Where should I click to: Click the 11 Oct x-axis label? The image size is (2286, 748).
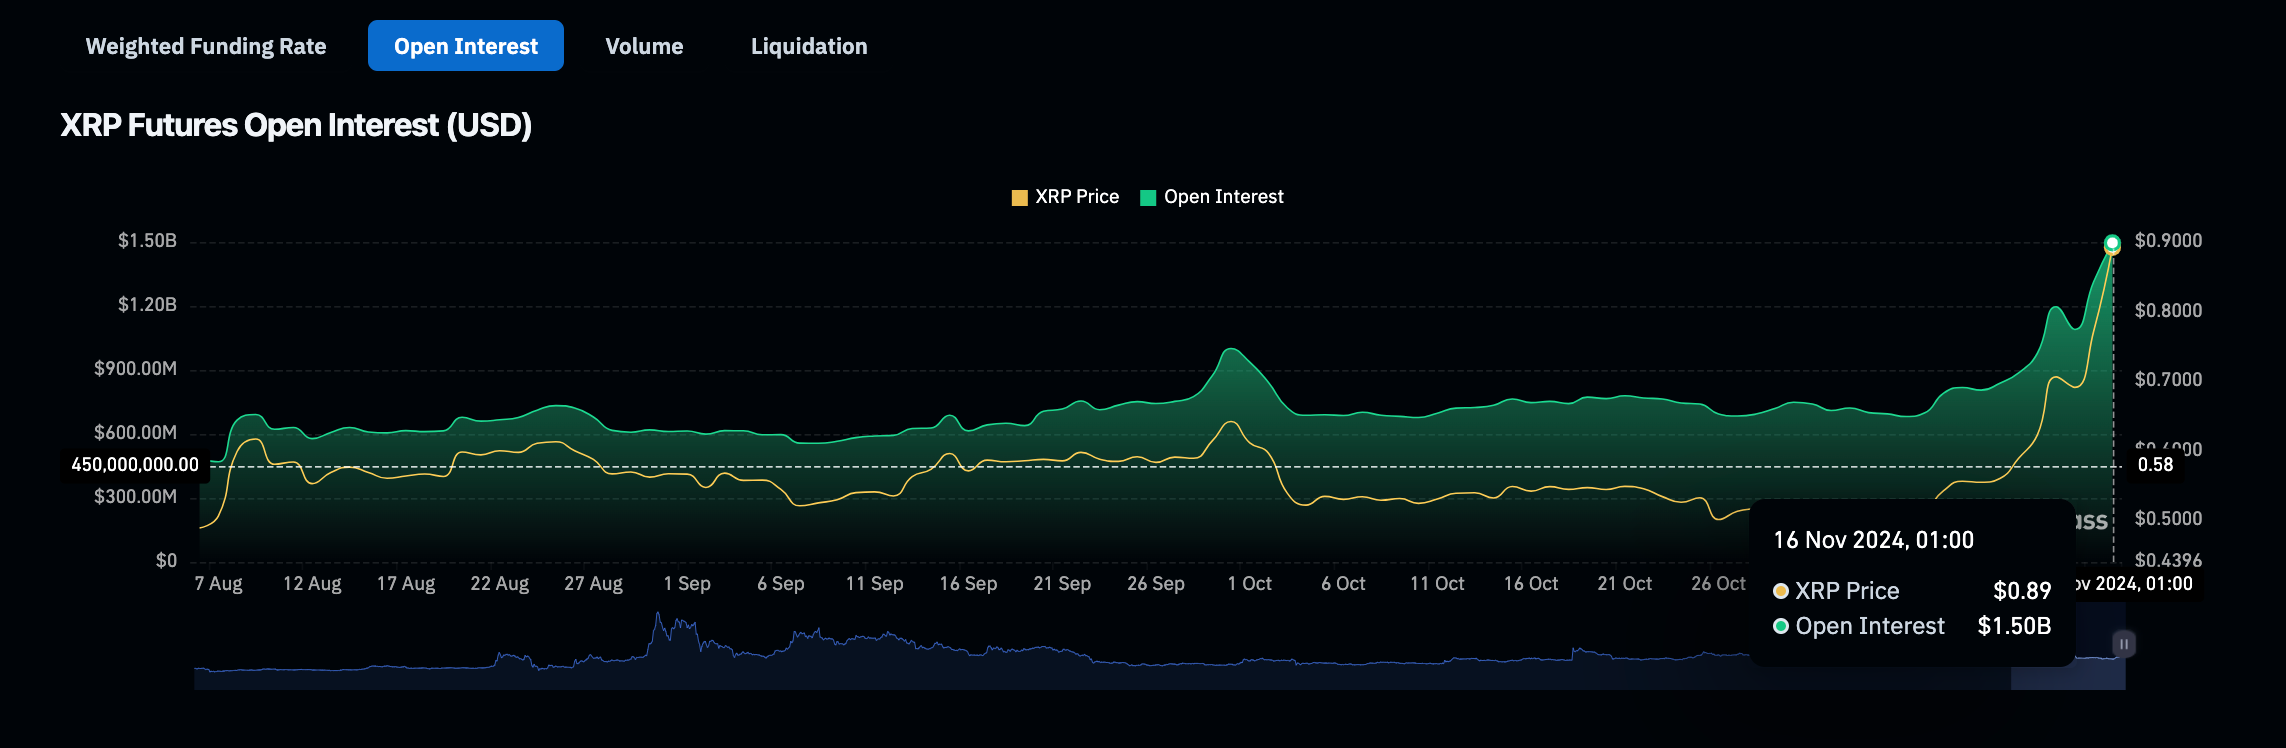pyautogui.click(x=1437, y=584)
